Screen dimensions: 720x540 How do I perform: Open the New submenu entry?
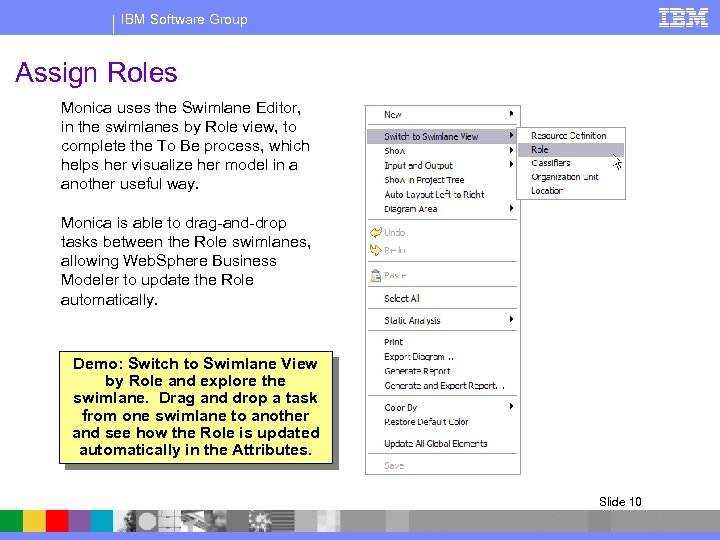443,114
